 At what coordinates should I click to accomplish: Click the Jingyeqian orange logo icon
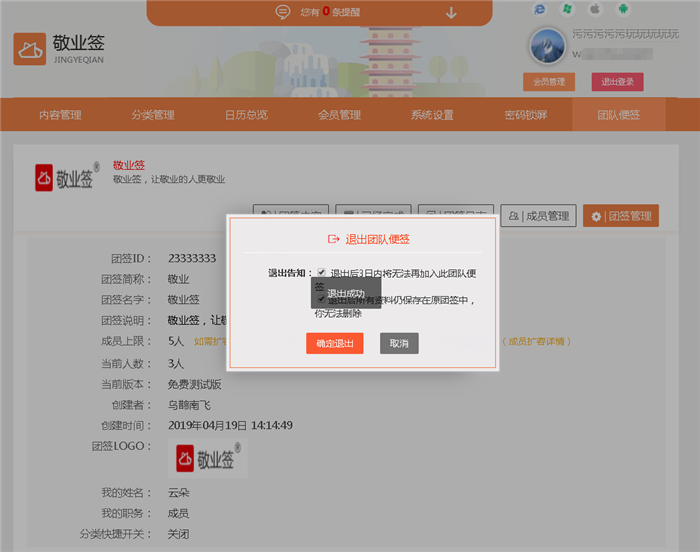pos(29,49)
